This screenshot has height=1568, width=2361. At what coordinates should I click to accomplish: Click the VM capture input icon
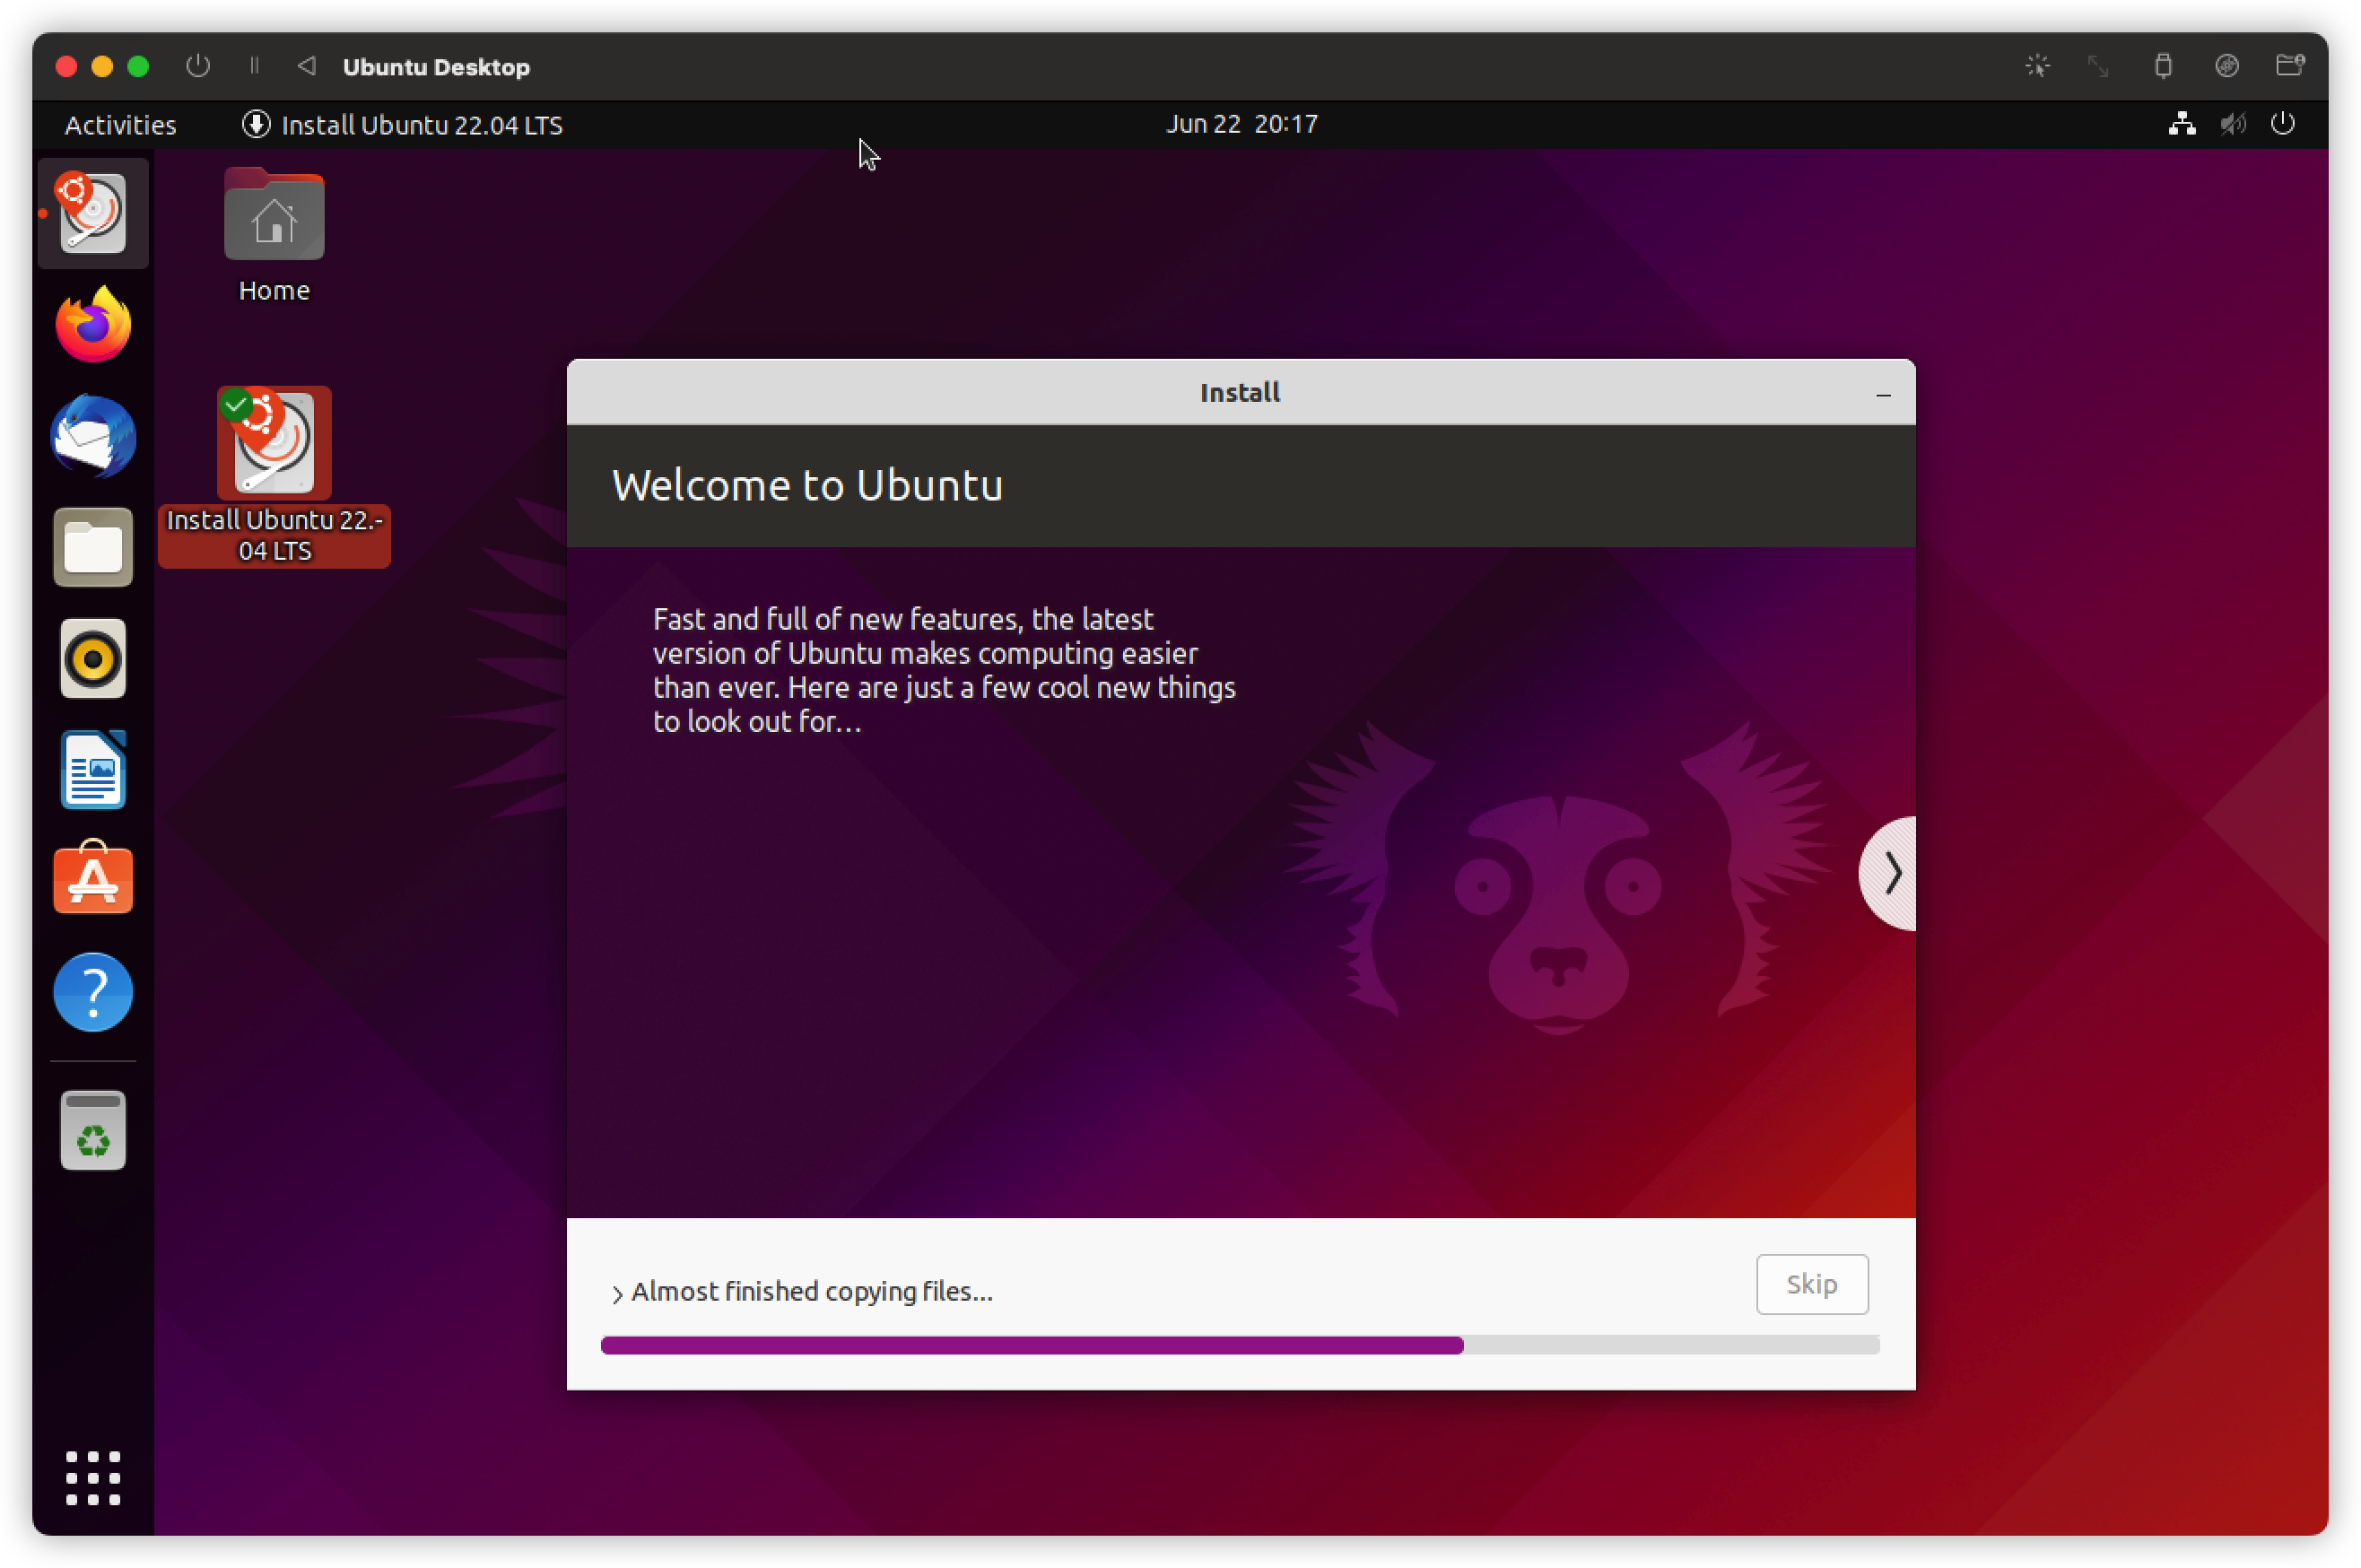(2037, 66)
